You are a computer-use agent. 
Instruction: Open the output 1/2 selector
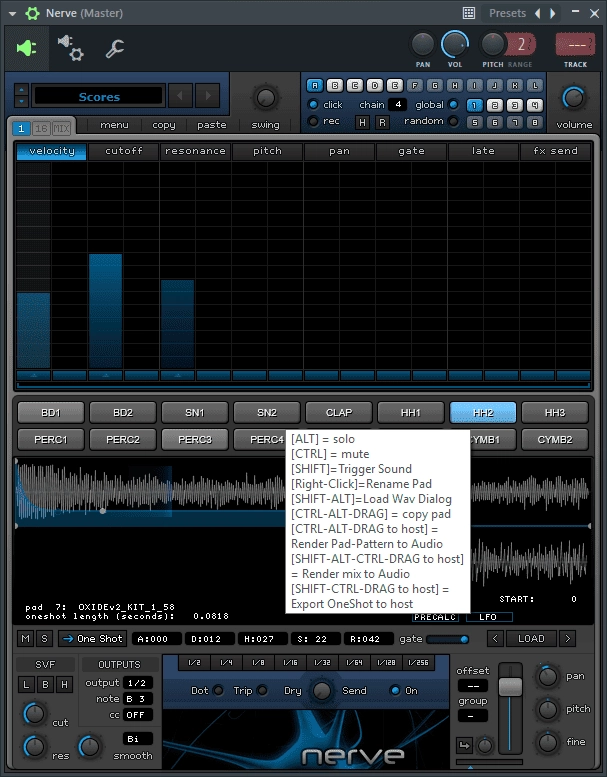(137, 683)
